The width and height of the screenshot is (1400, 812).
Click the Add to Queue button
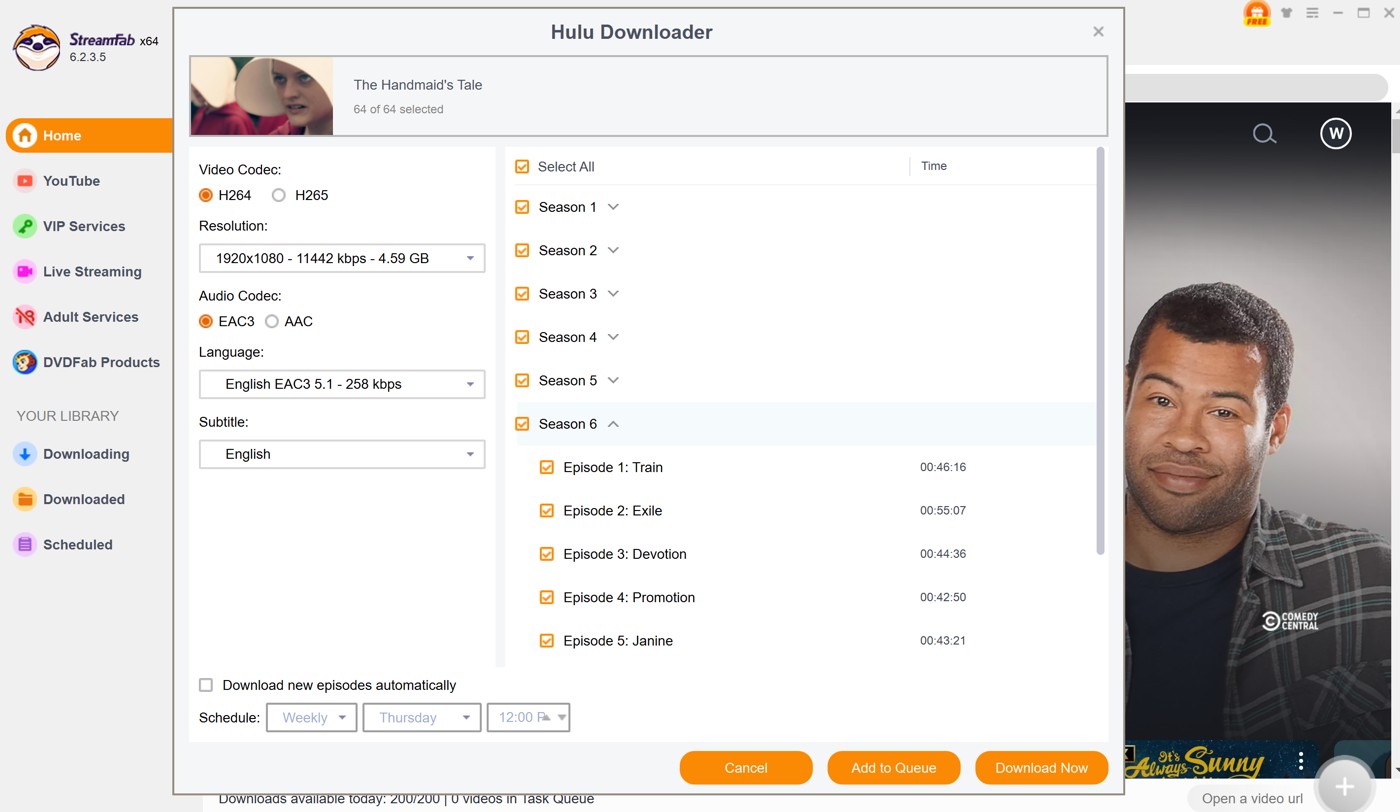point(894,768)
